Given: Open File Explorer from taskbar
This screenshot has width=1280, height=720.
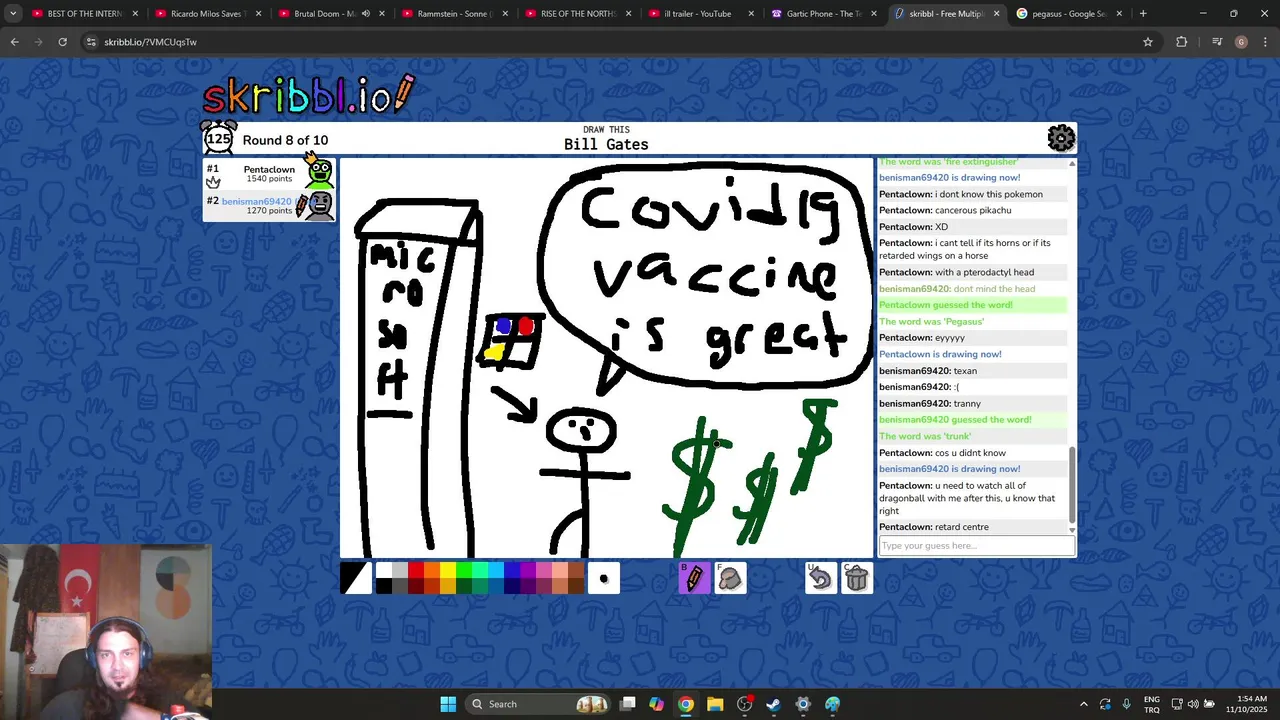Looking at the screenshot, I should 715,704.
